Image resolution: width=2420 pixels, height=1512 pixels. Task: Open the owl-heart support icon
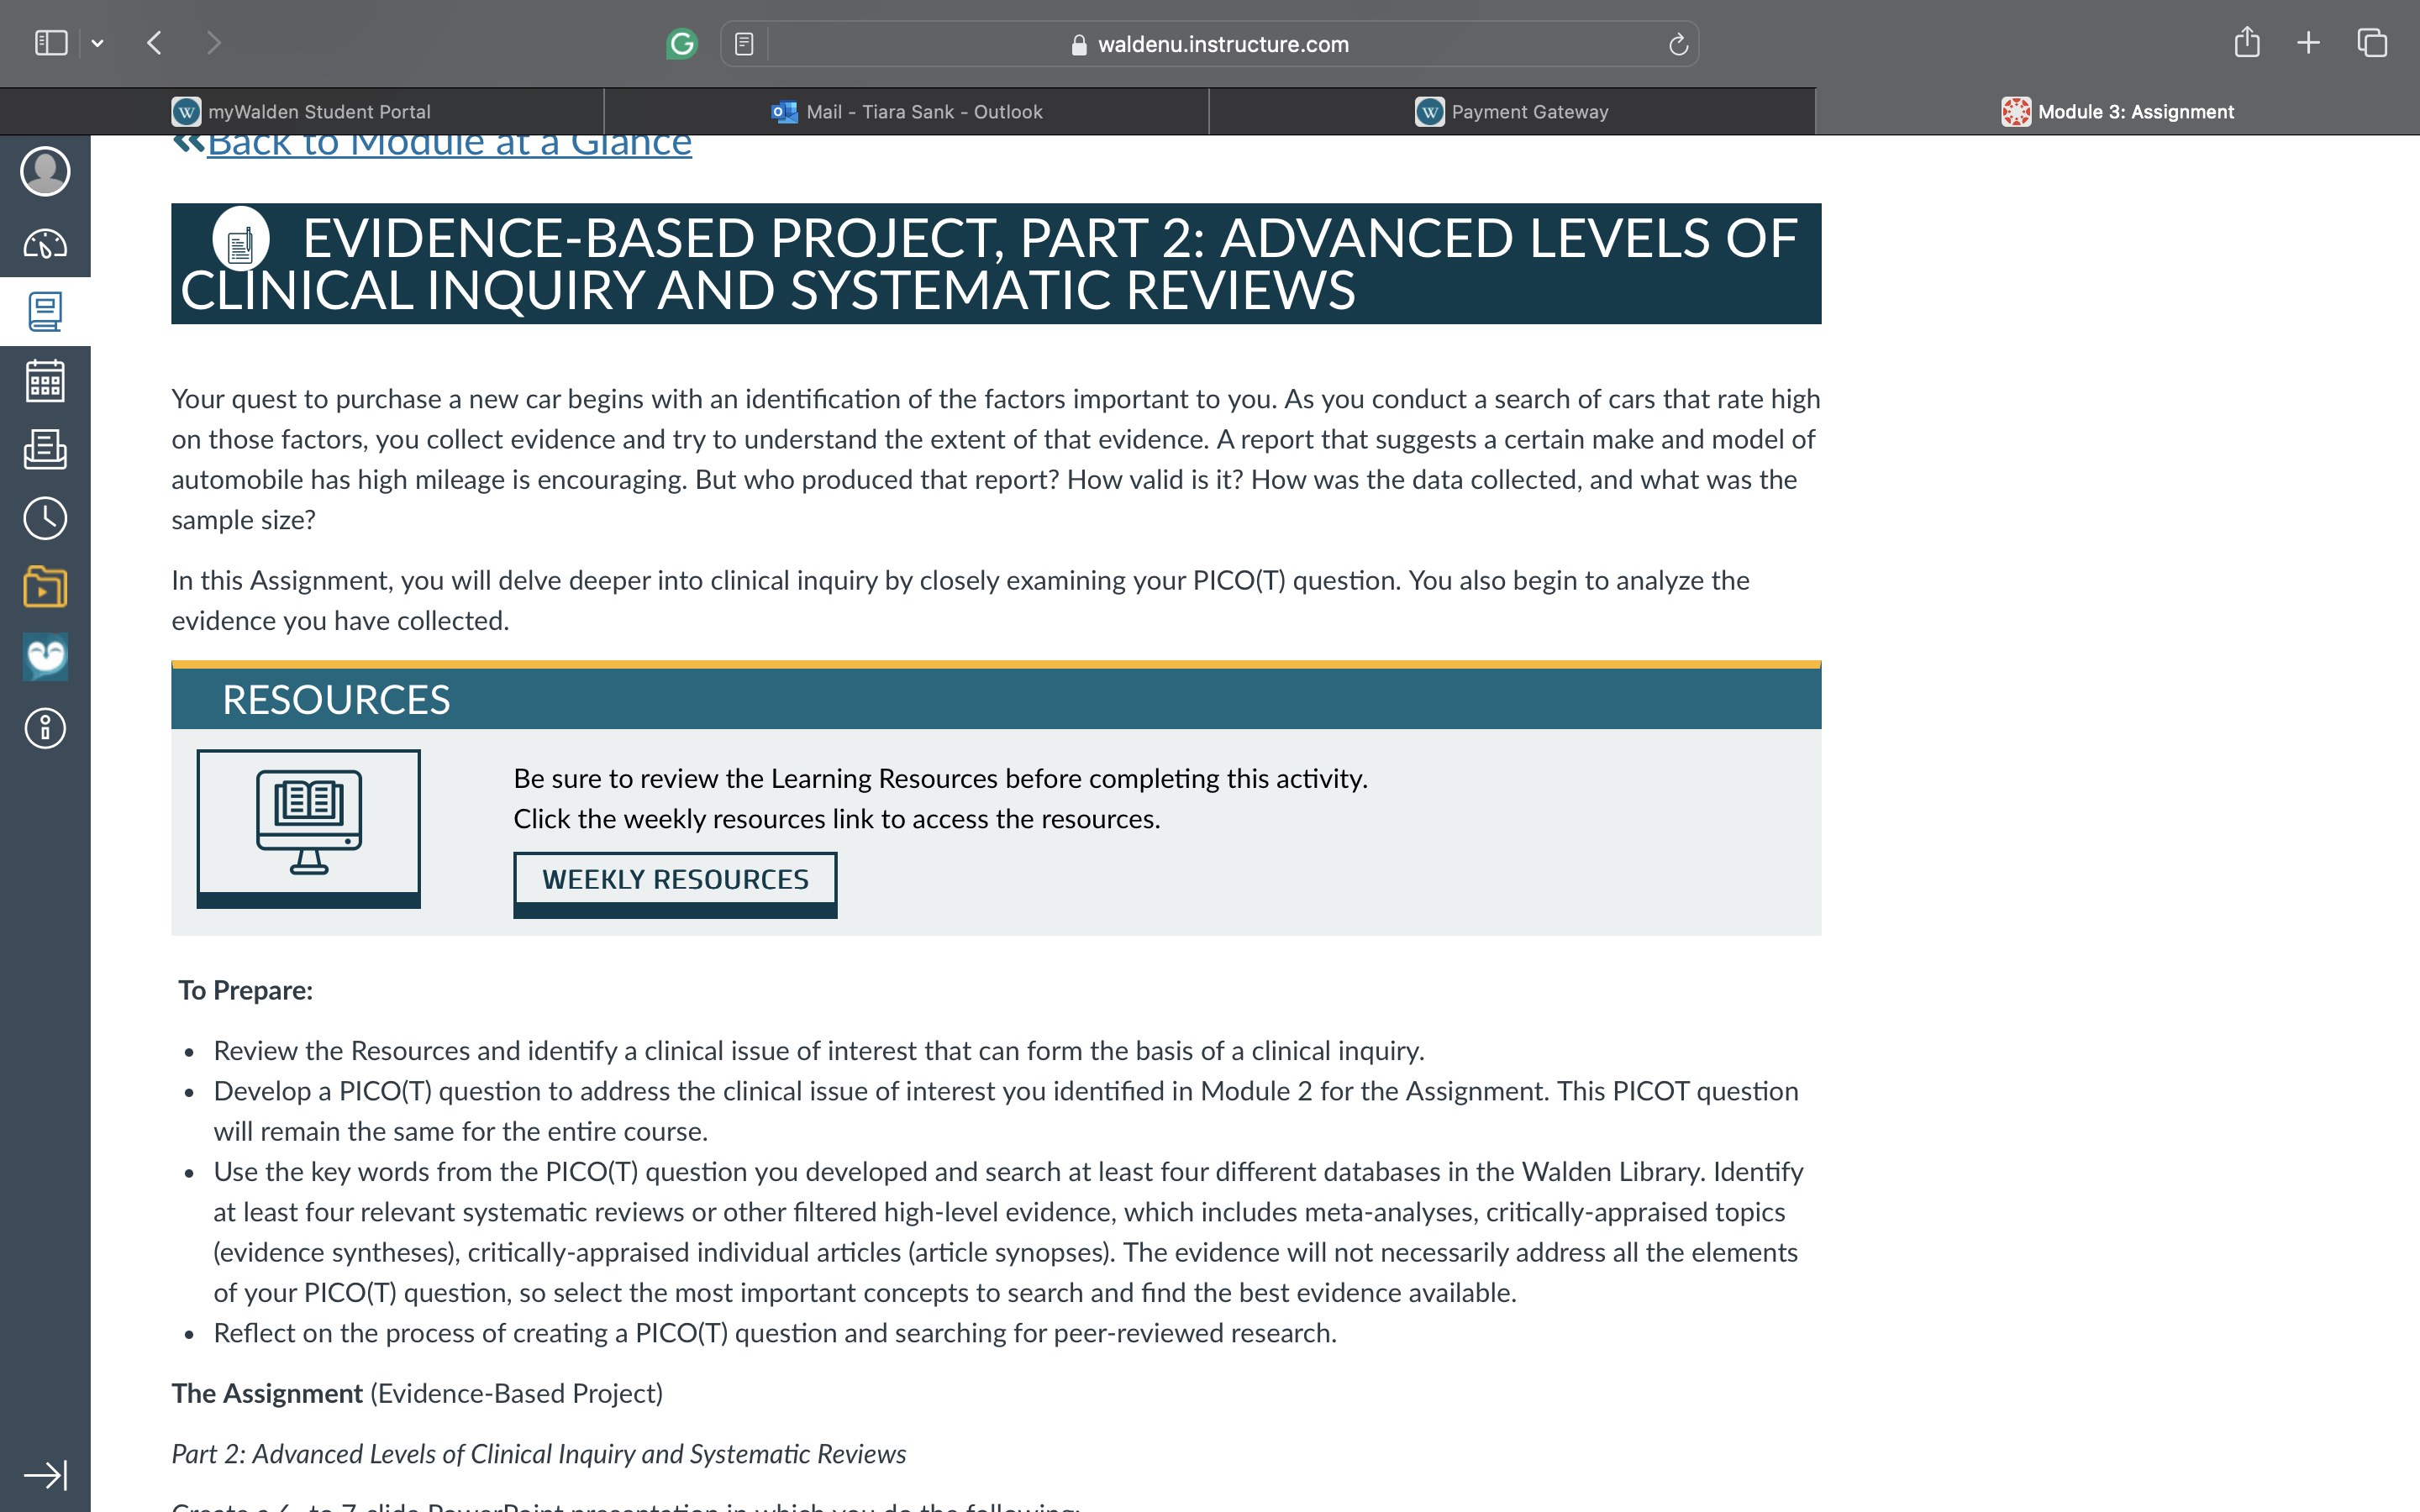pos(45,657)
